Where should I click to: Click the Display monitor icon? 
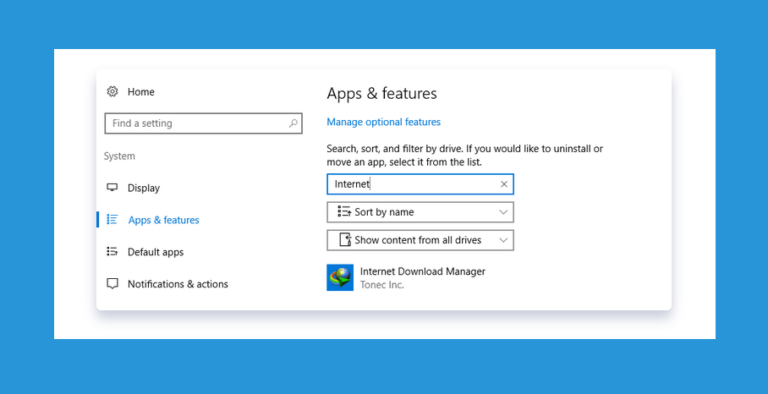pyautogui.click(x=112, y=187)
